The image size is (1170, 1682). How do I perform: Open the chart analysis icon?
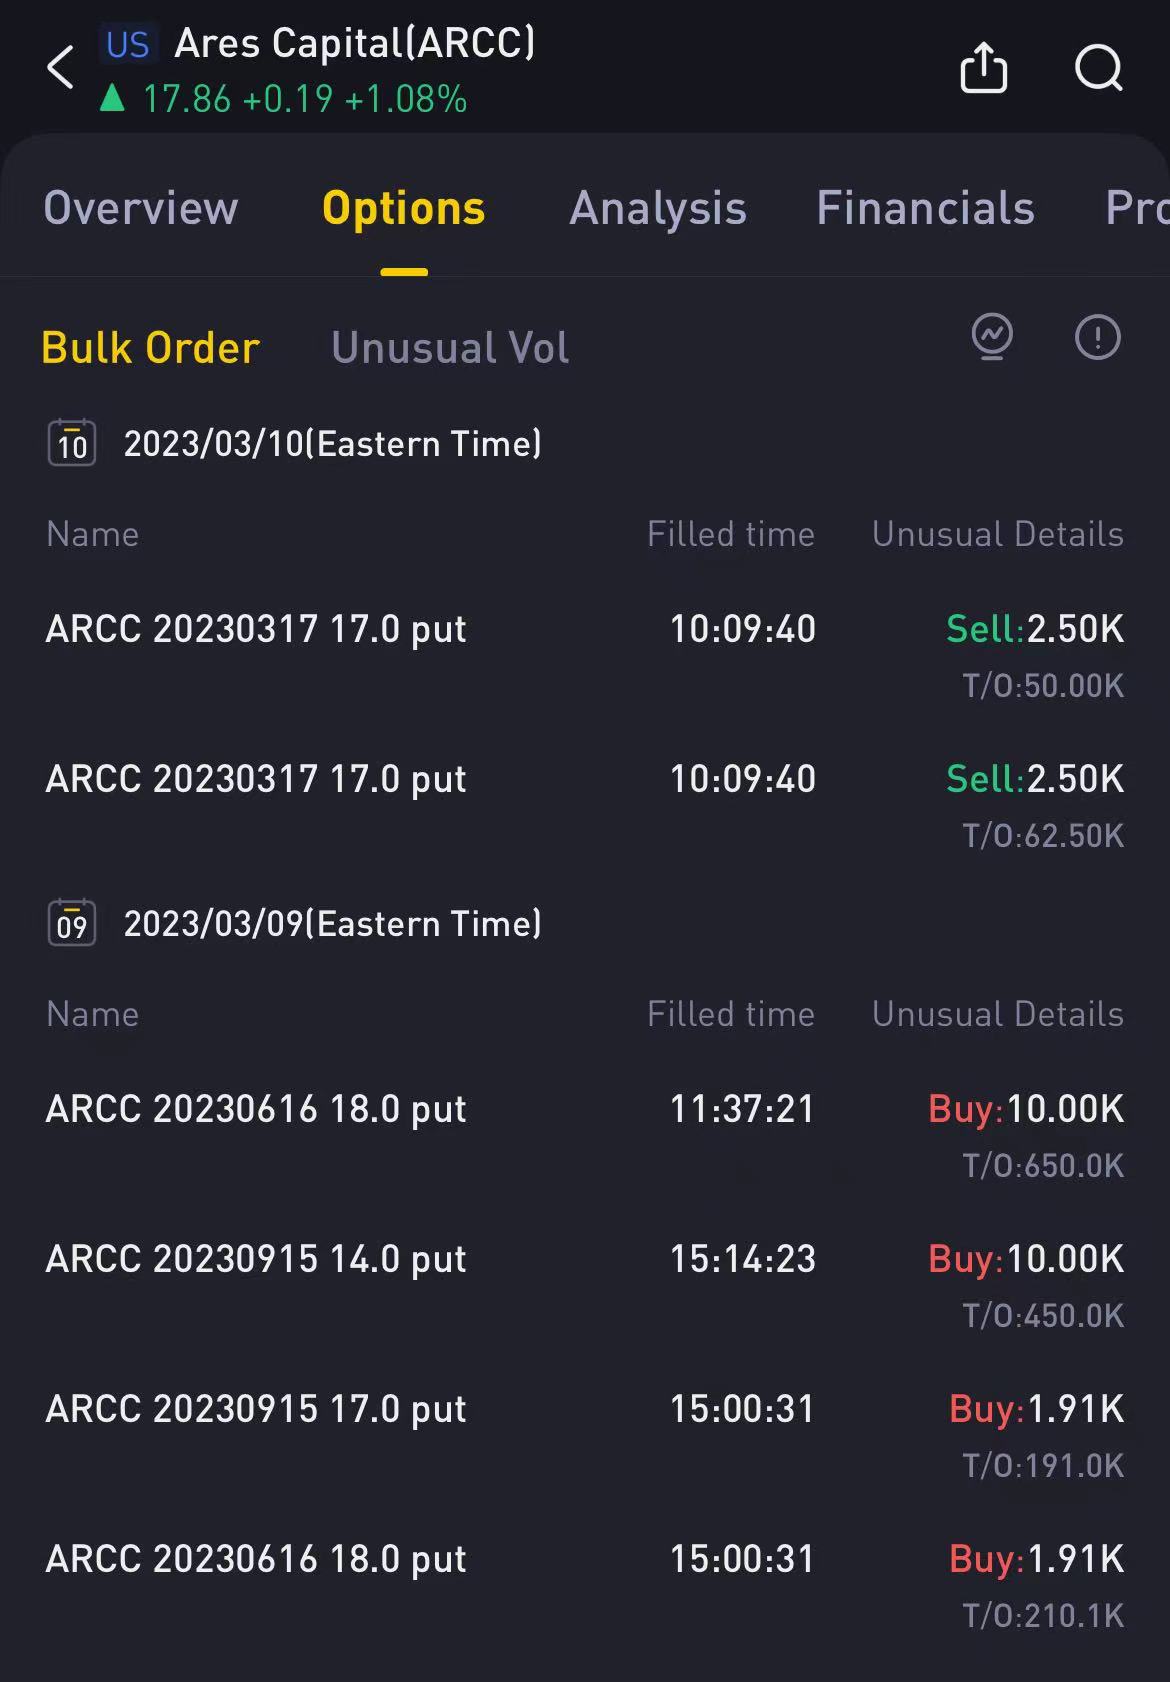[992, 337]
